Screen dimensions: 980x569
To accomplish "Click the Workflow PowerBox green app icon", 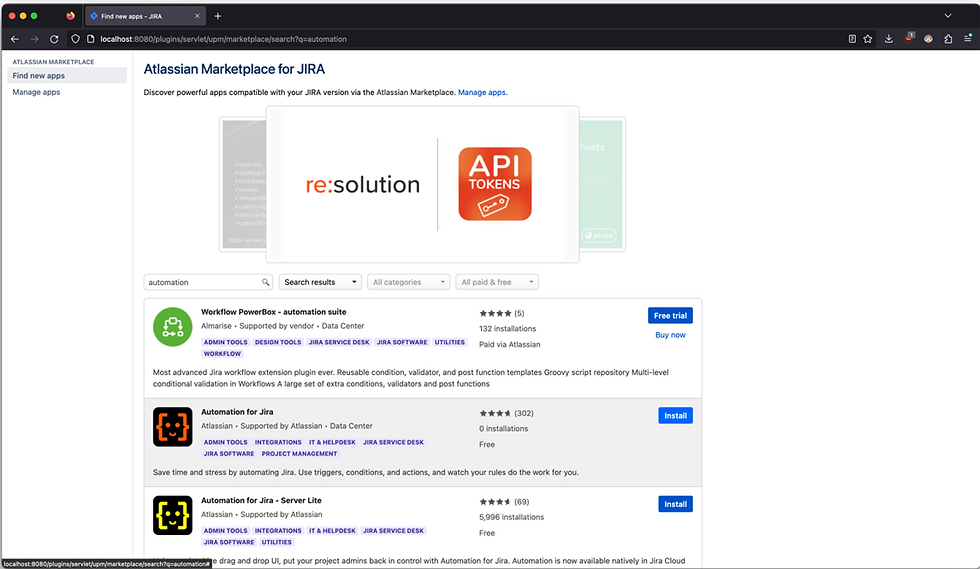I will pyautogui.click(x=172, y=326).
